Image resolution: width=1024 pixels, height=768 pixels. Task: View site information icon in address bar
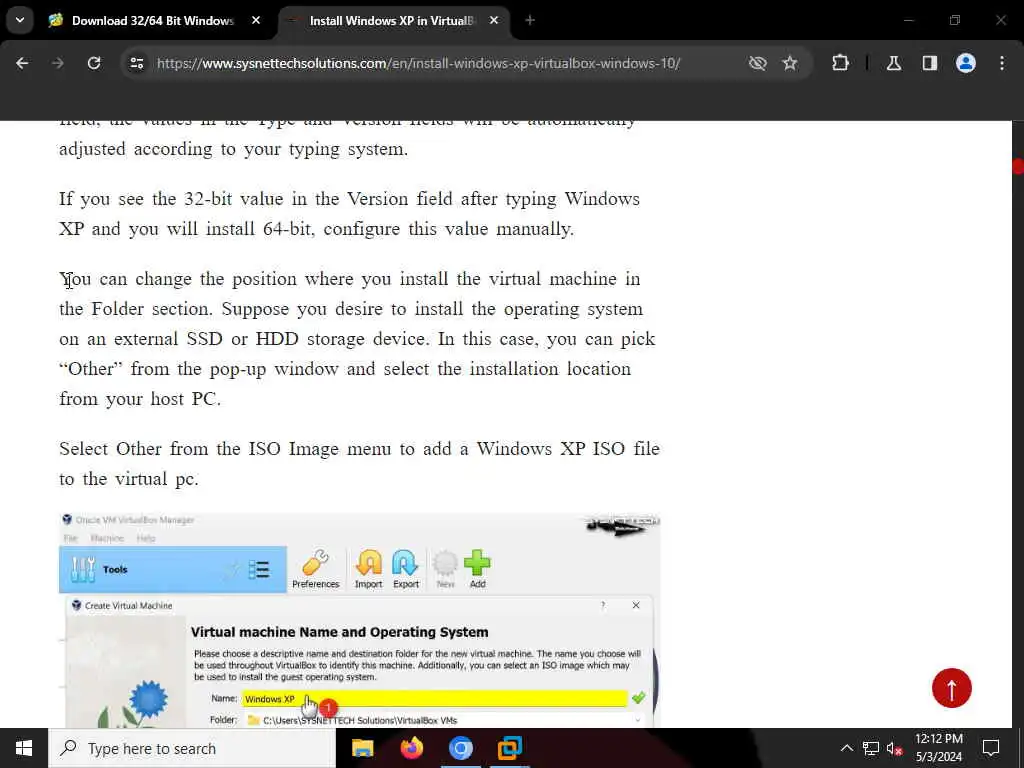(136, 63)
